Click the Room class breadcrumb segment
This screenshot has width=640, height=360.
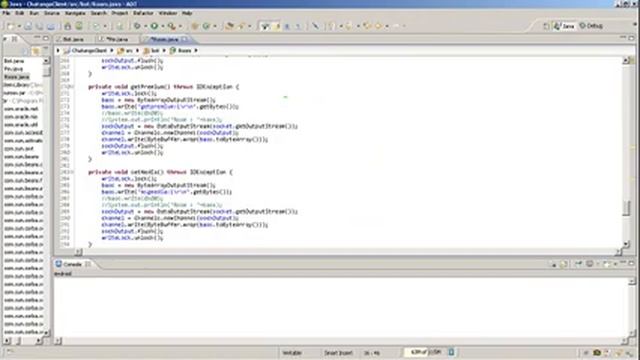[180, 51]
